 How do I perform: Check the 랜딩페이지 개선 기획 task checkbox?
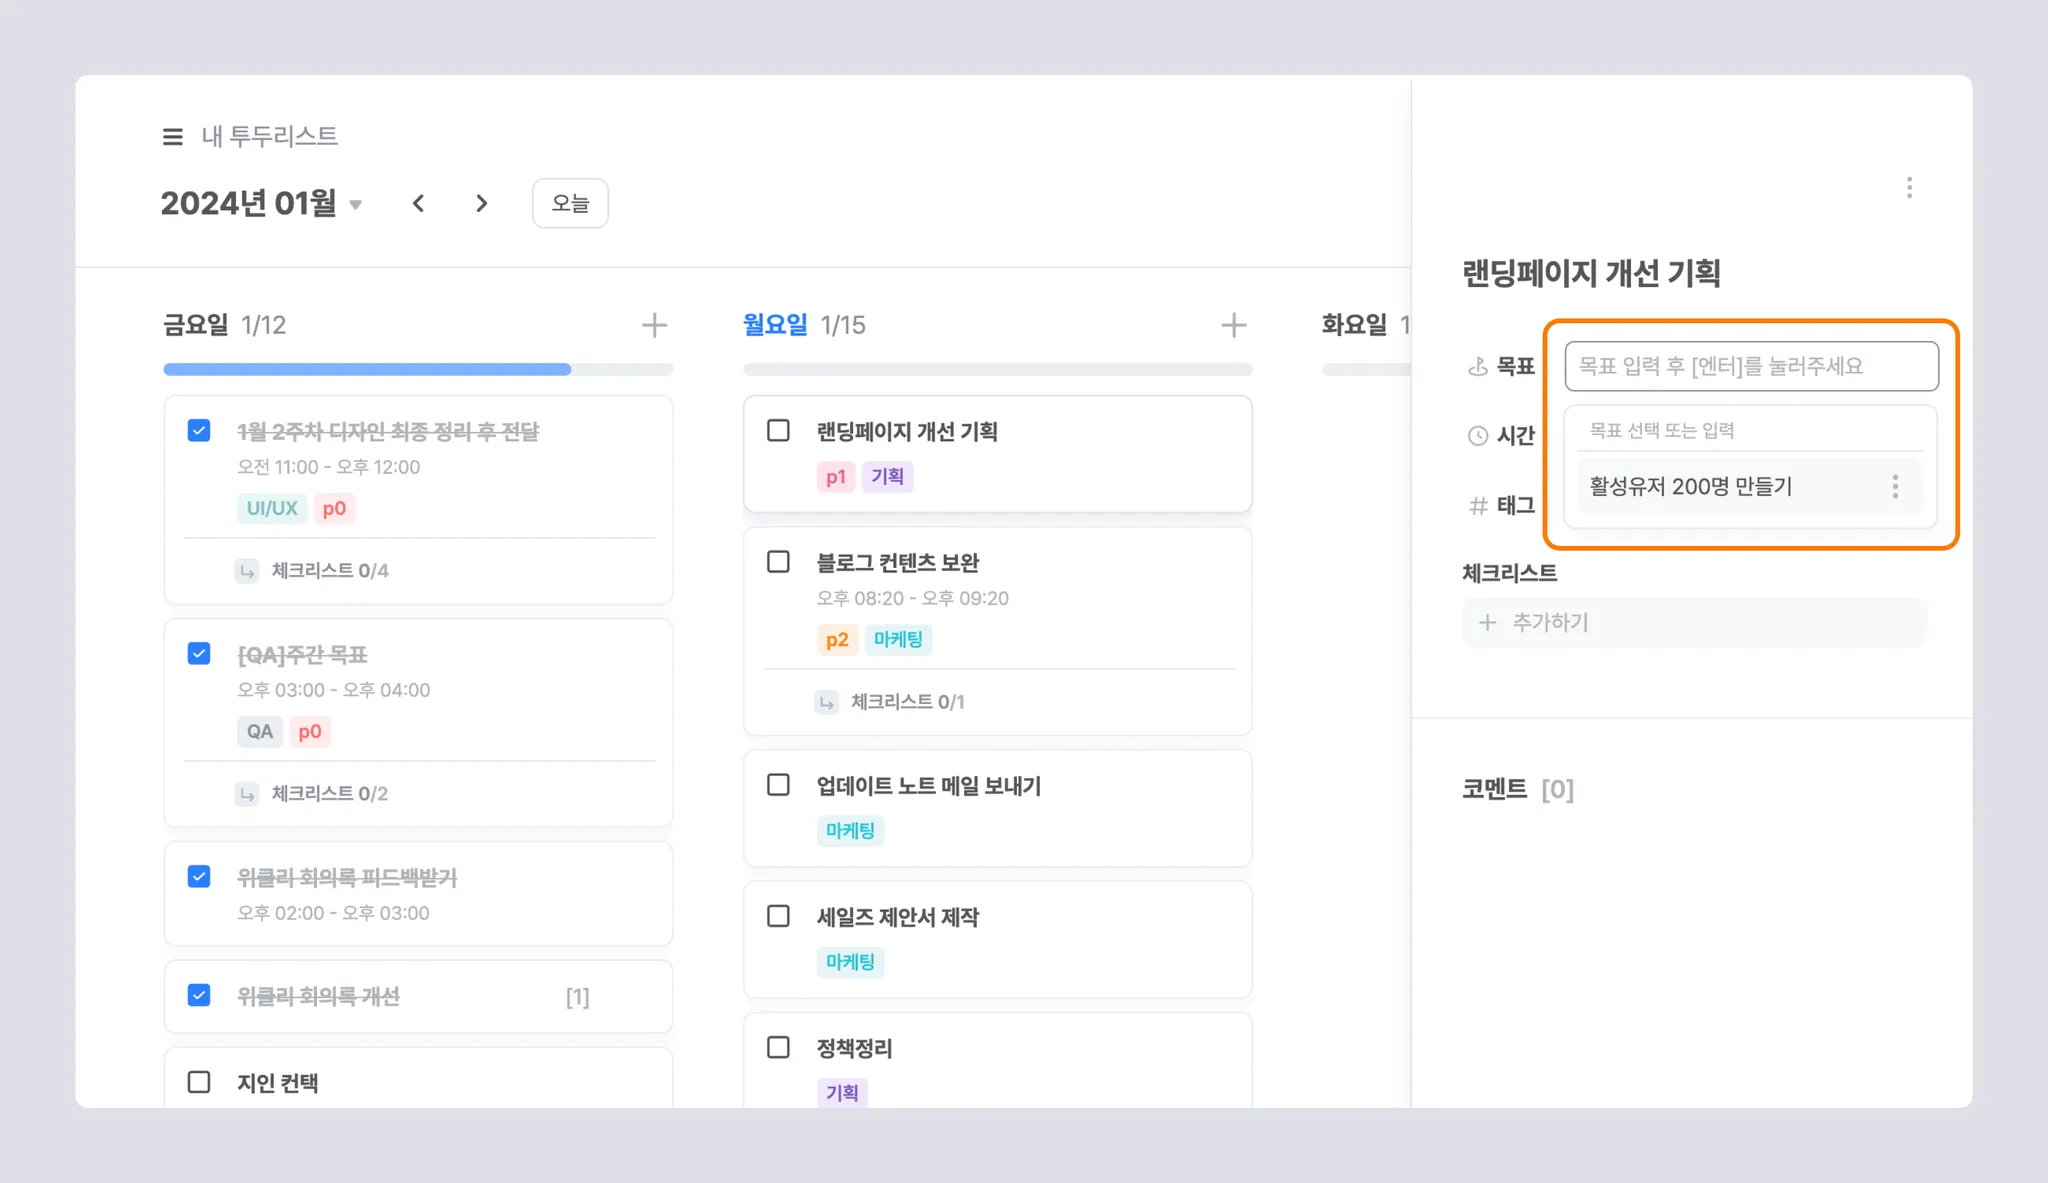(778, 431)
